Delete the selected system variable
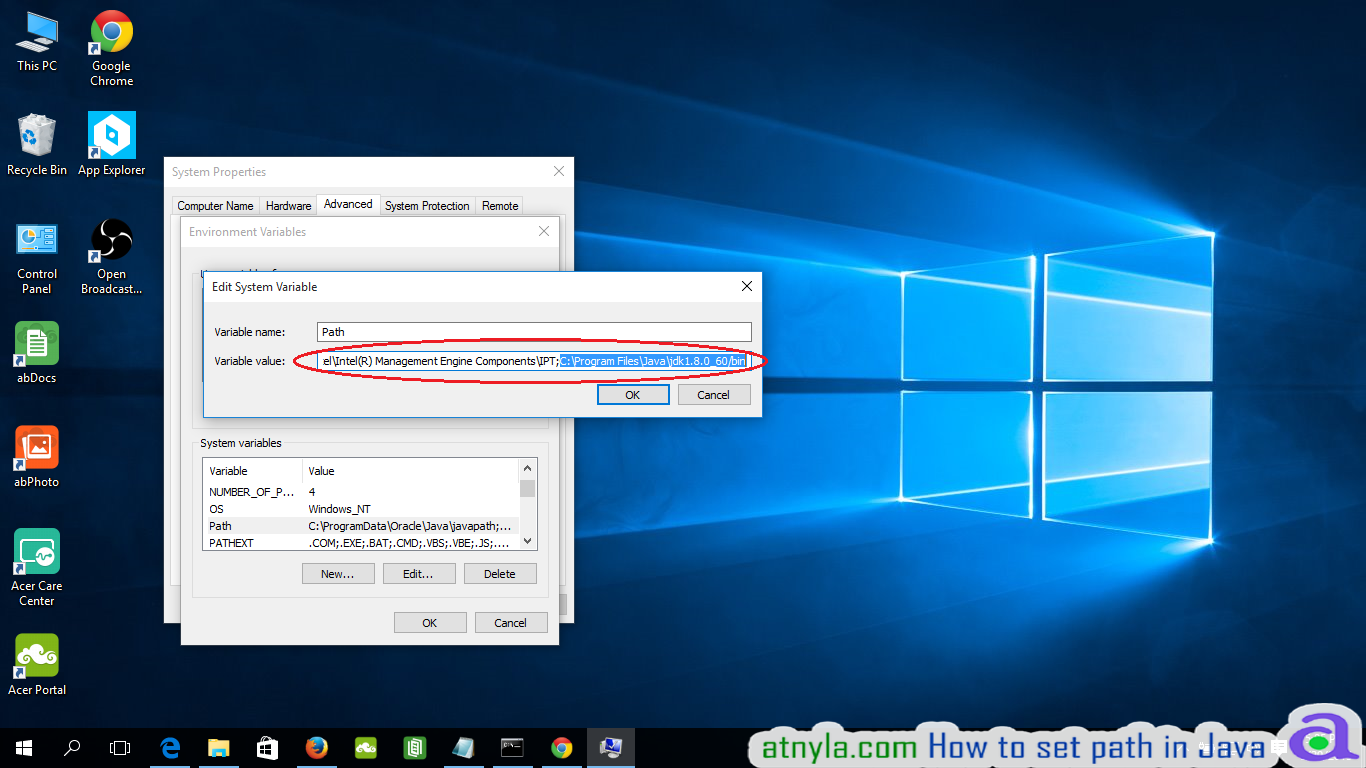This screenshot has height=768, width=1366. (x=500, y=573)
